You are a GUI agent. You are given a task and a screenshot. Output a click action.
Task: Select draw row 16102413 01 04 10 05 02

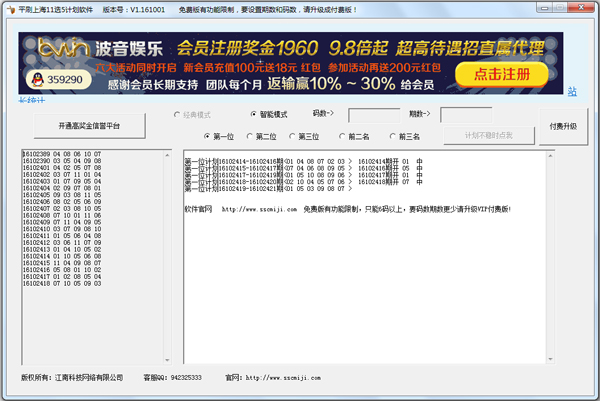coord(62,249)
